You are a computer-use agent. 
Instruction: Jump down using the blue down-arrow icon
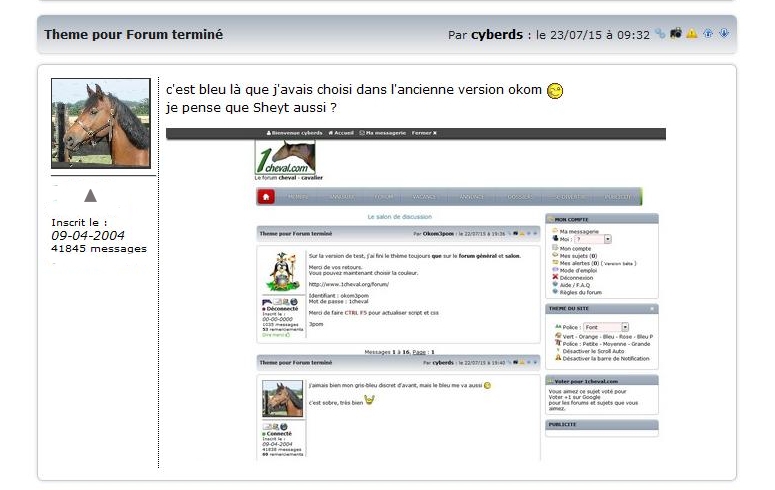pyautogui.click(x=723, y=34)
